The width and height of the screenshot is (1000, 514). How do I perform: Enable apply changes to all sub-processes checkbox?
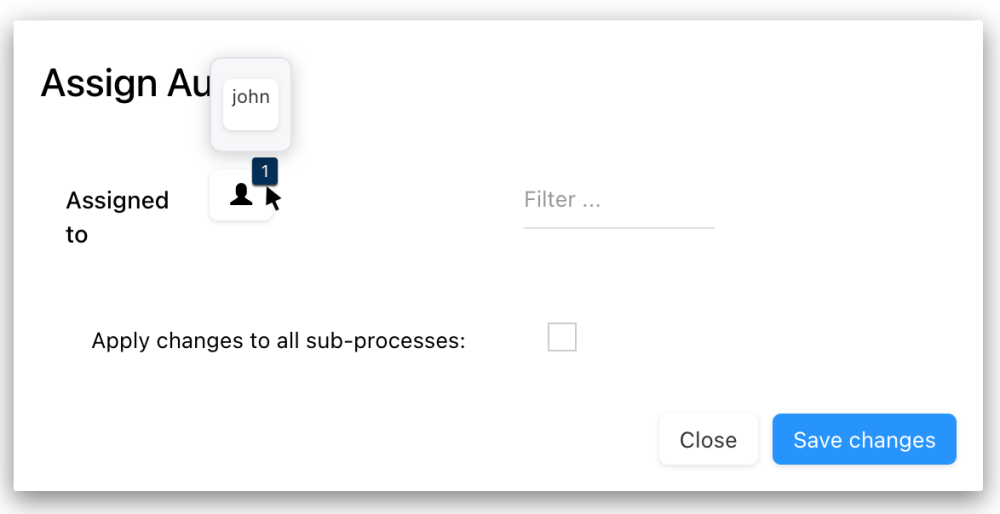[562, 338]
